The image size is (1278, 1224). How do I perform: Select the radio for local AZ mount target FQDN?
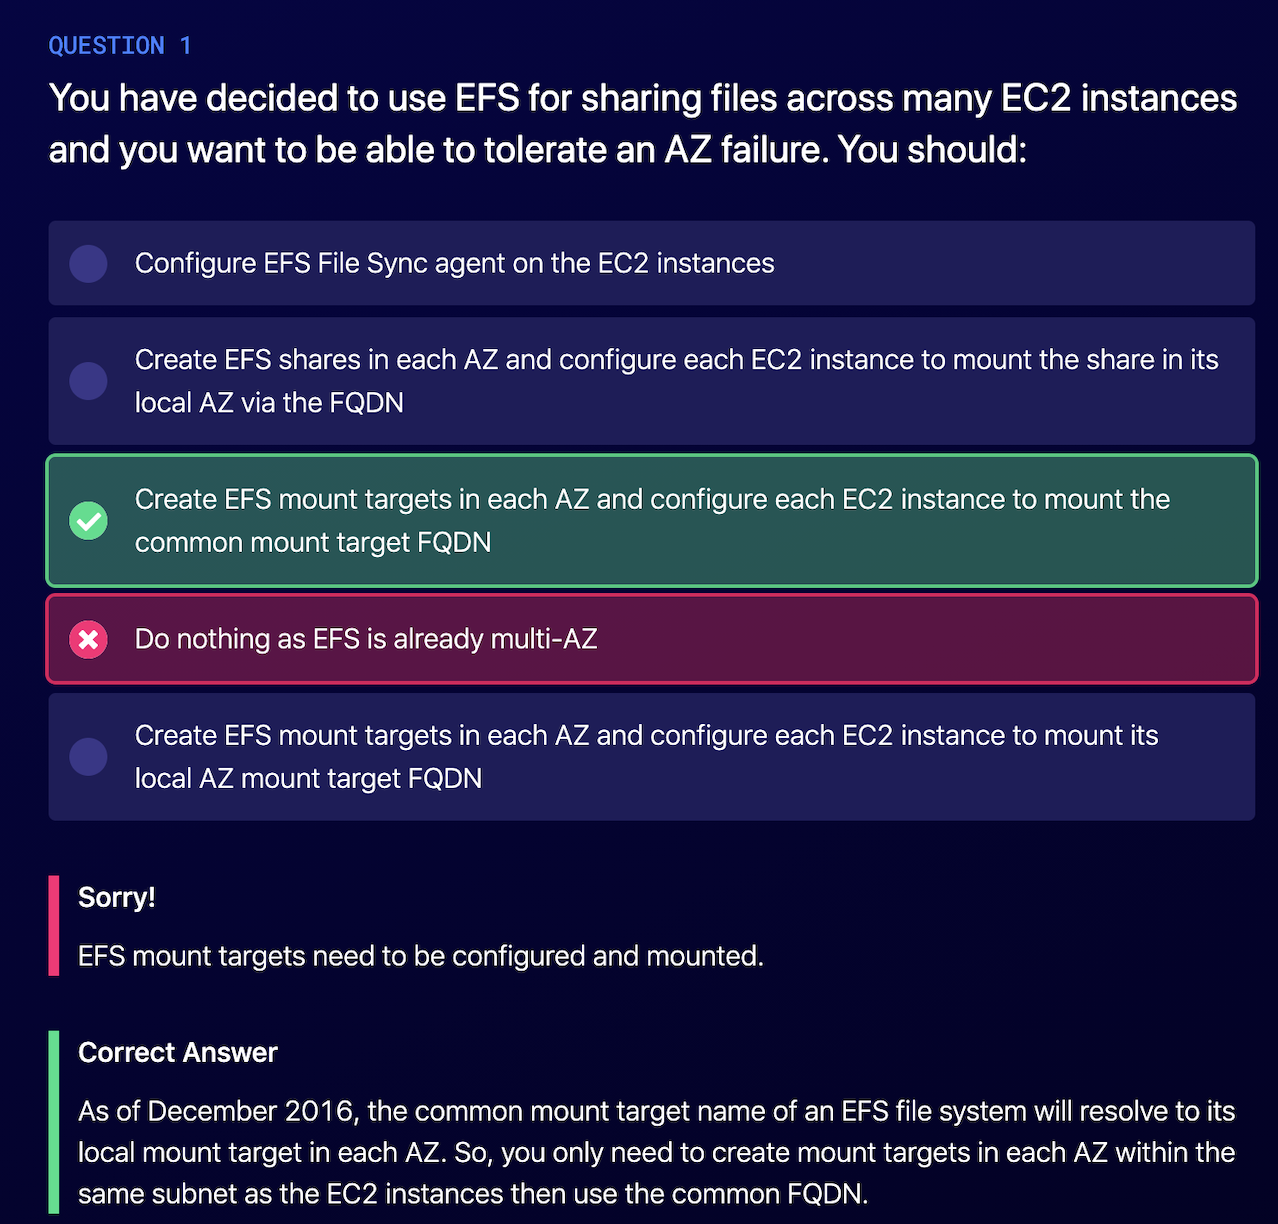[88, 757]
